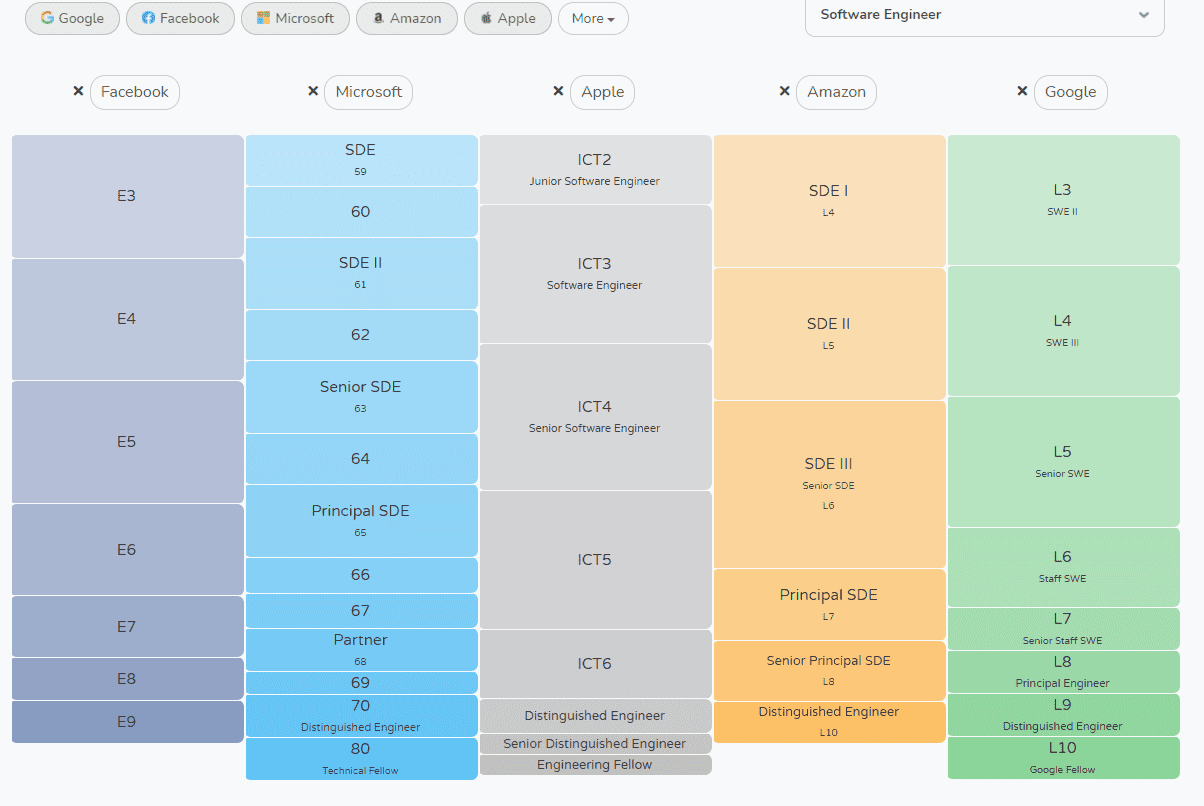The height and width of the screenshot is (806, 1204).
Task: Remove the Amazon column with its X
Action: point(785,90)
